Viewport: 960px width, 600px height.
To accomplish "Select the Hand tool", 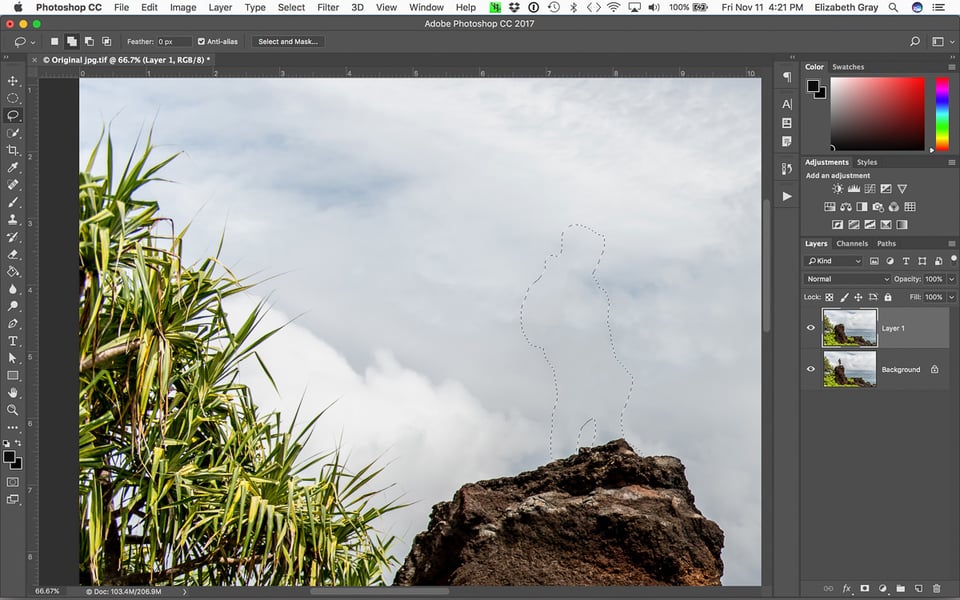I will (x=12, y=393).
